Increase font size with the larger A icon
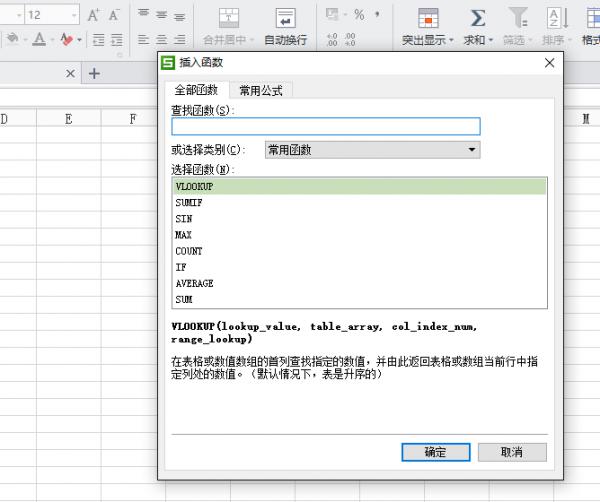600x502 pixels. pyautogui.click(x=93, y=15)
